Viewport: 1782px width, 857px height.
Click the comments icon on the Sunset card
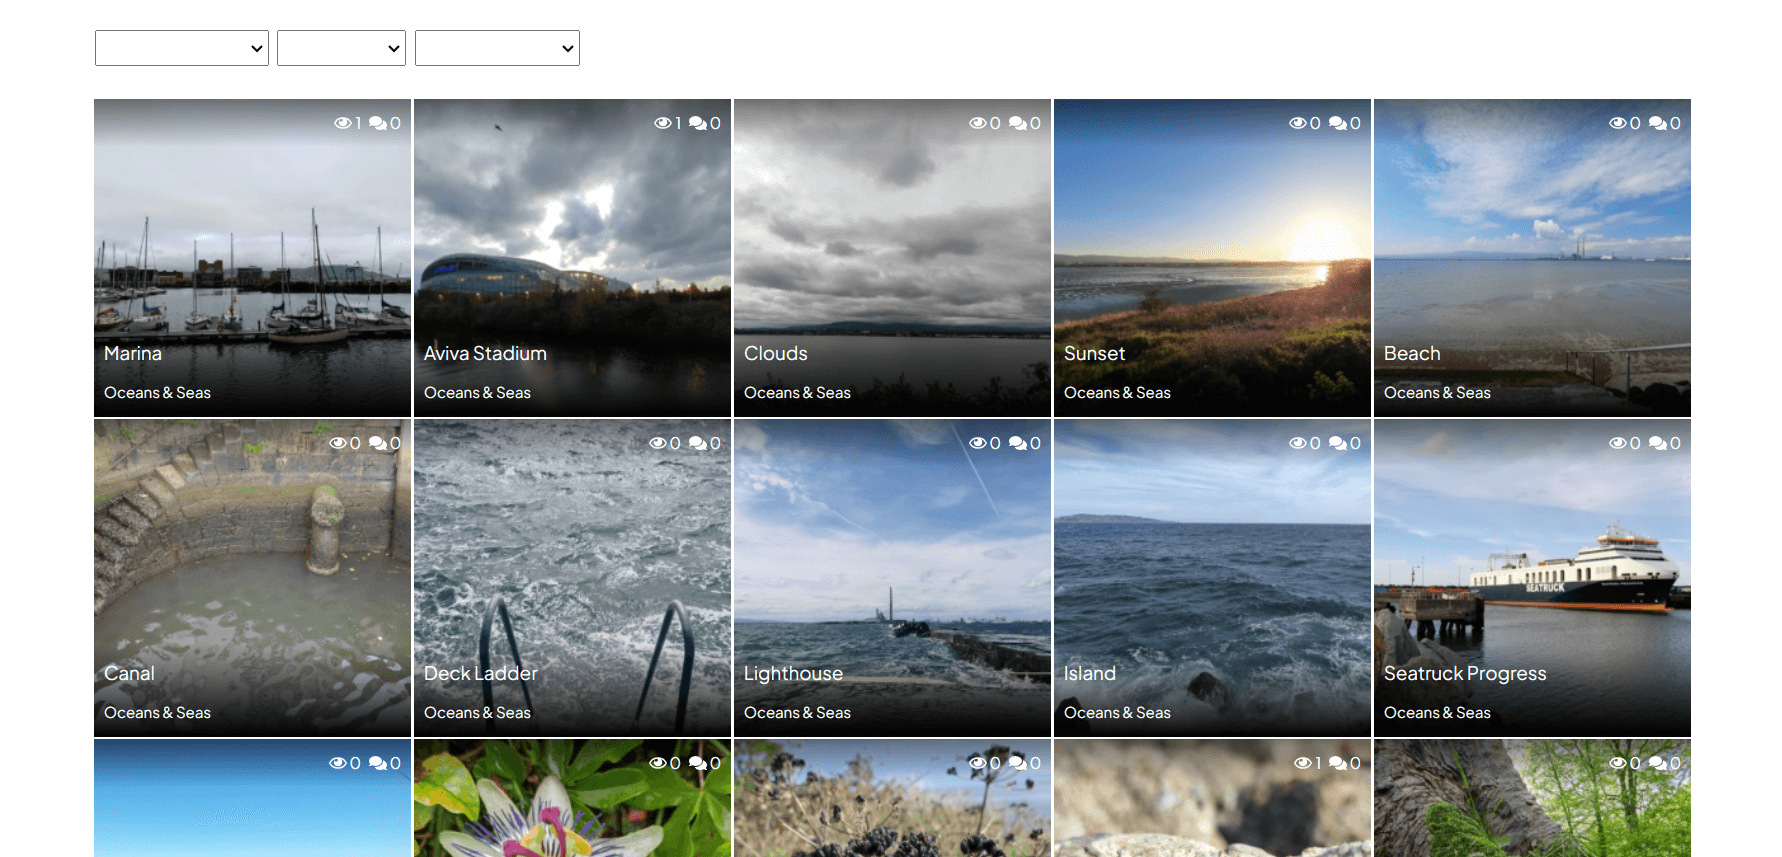(1338, 123)
